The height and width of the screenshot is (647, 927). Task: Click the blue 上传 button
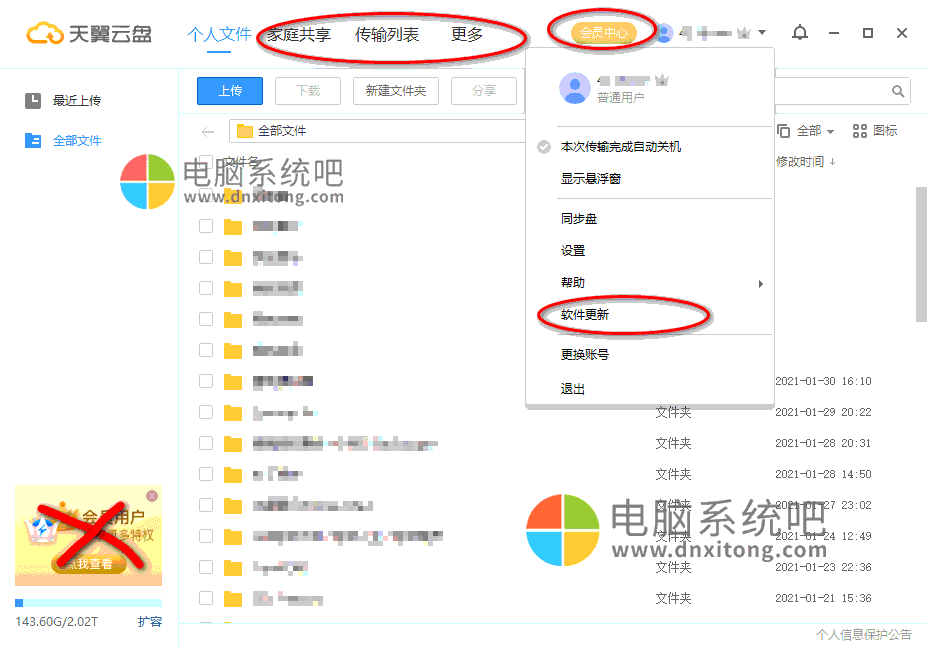(x=229, y=91)
